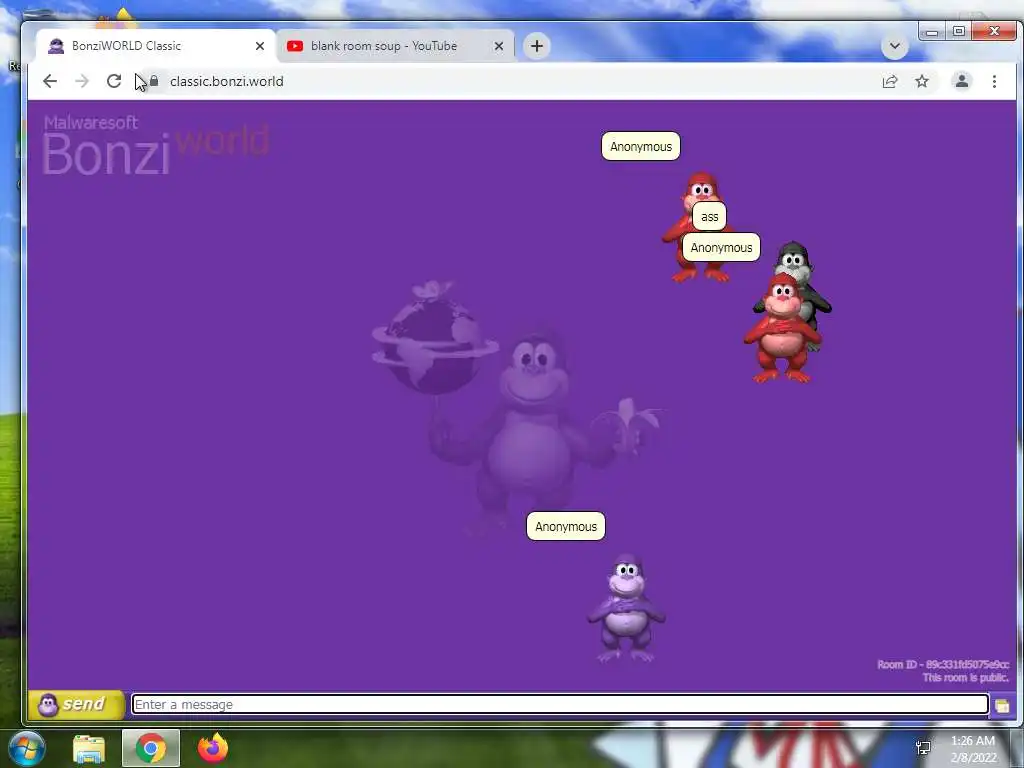
Task: Open File Explorer from the taskbar
Action: pos(89,748)
